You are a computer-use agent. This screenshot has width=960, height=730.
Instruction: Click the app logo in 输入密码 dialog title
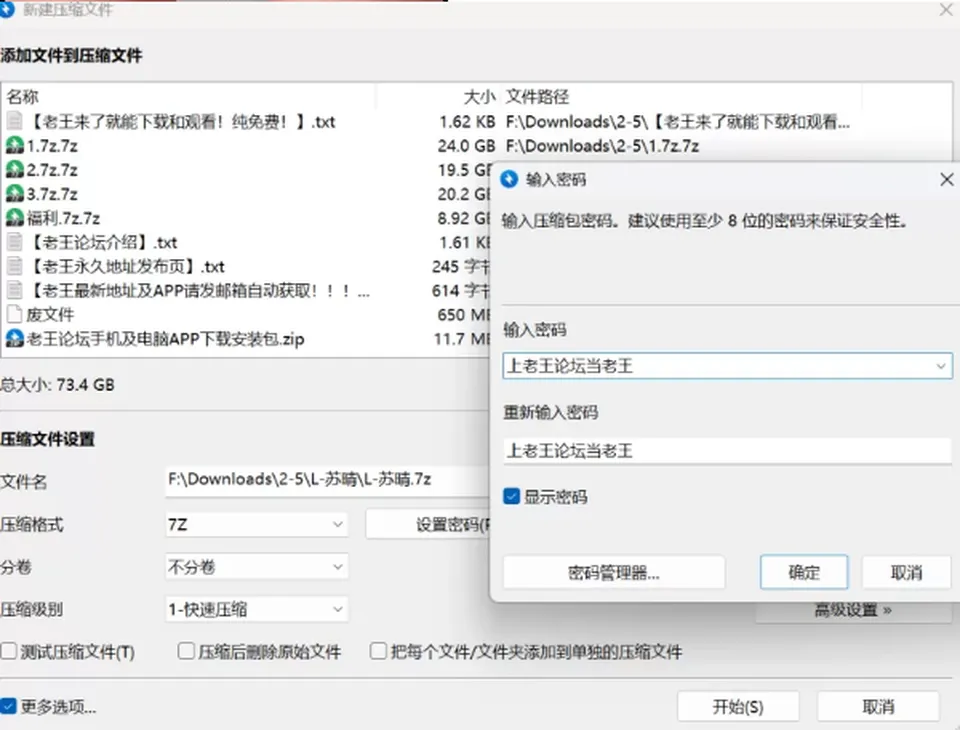pos(509,179)
